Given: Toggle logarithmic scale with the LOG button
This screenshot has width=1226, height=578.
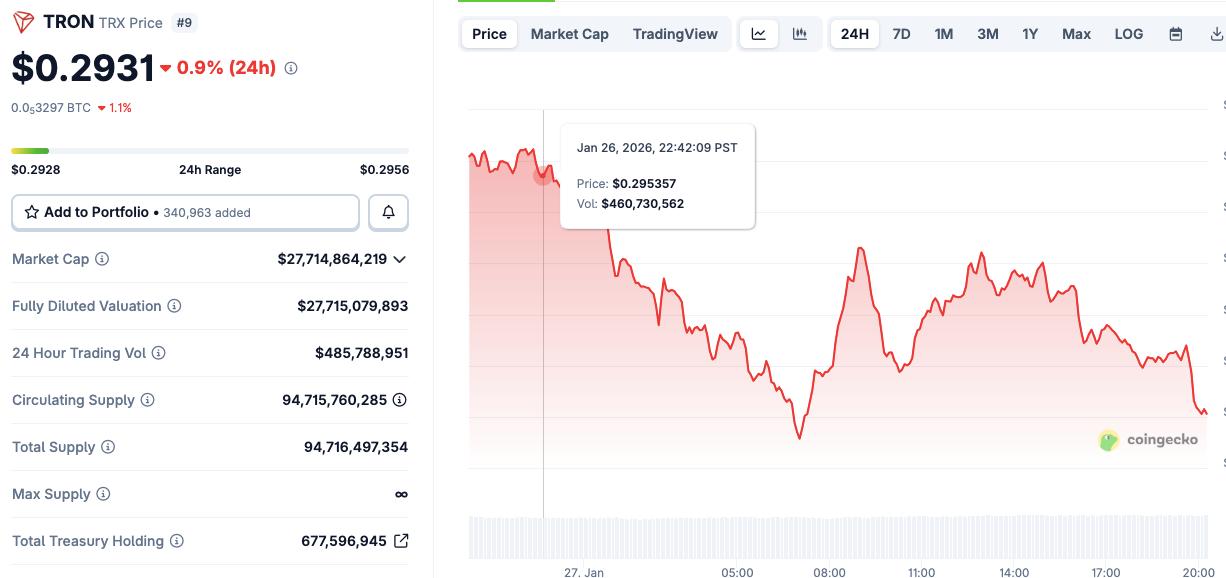Looking at the screenshot, I should [1128, 33].
